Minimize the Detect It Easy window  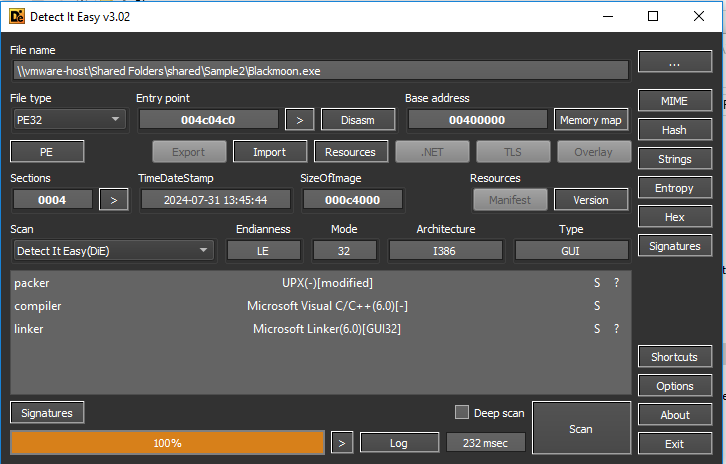[x=608, y=16]
